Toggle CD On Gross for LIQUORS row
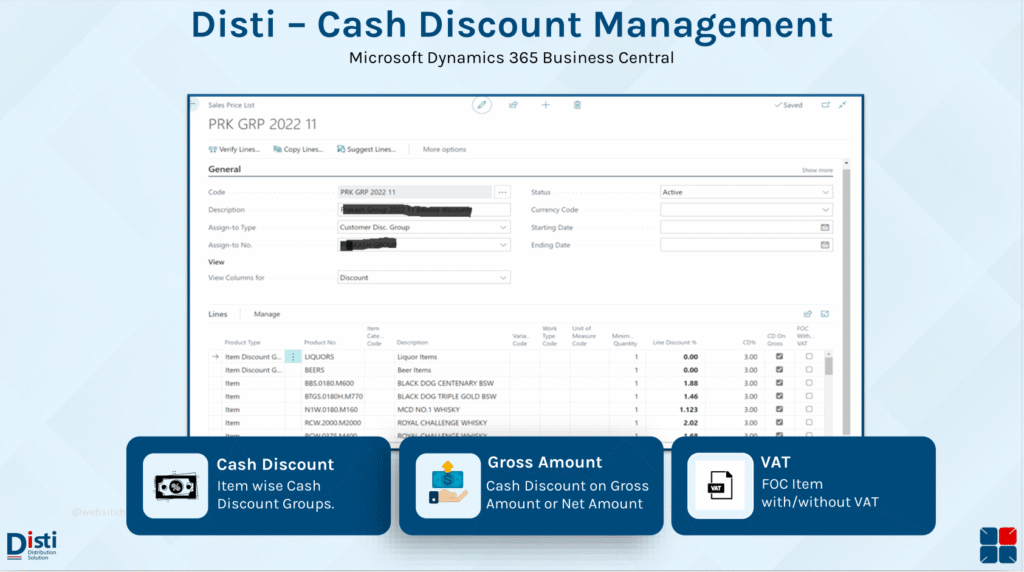This screenshot has height=572, width=1024. (x=779, y=356)
